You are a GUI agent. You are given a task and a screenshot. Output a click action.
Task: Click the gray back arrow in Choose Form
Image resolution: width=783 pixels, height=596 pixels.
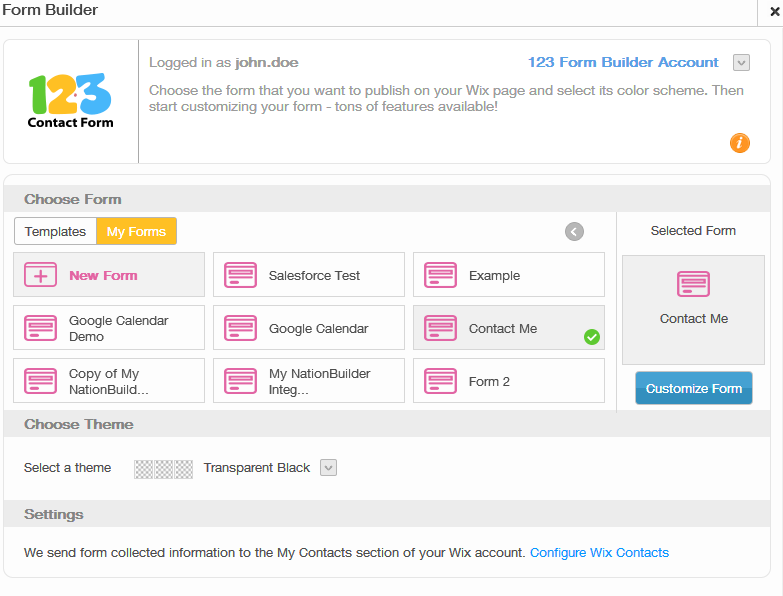click(x=574, y=232)
